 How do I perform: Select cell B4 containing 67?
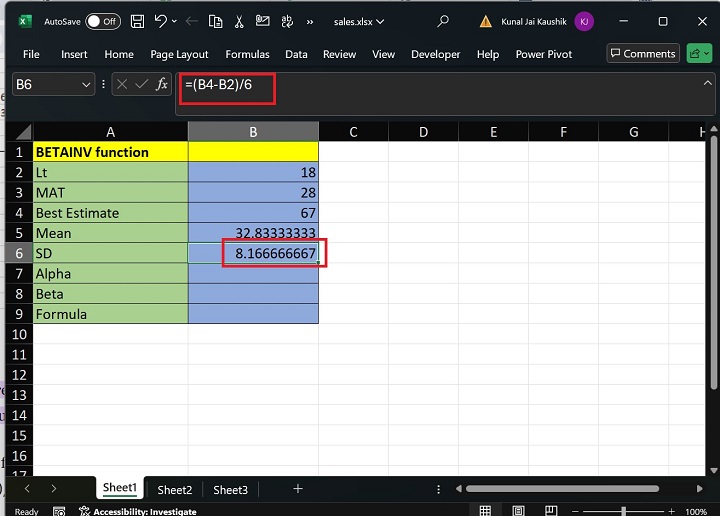pos(253,213)
